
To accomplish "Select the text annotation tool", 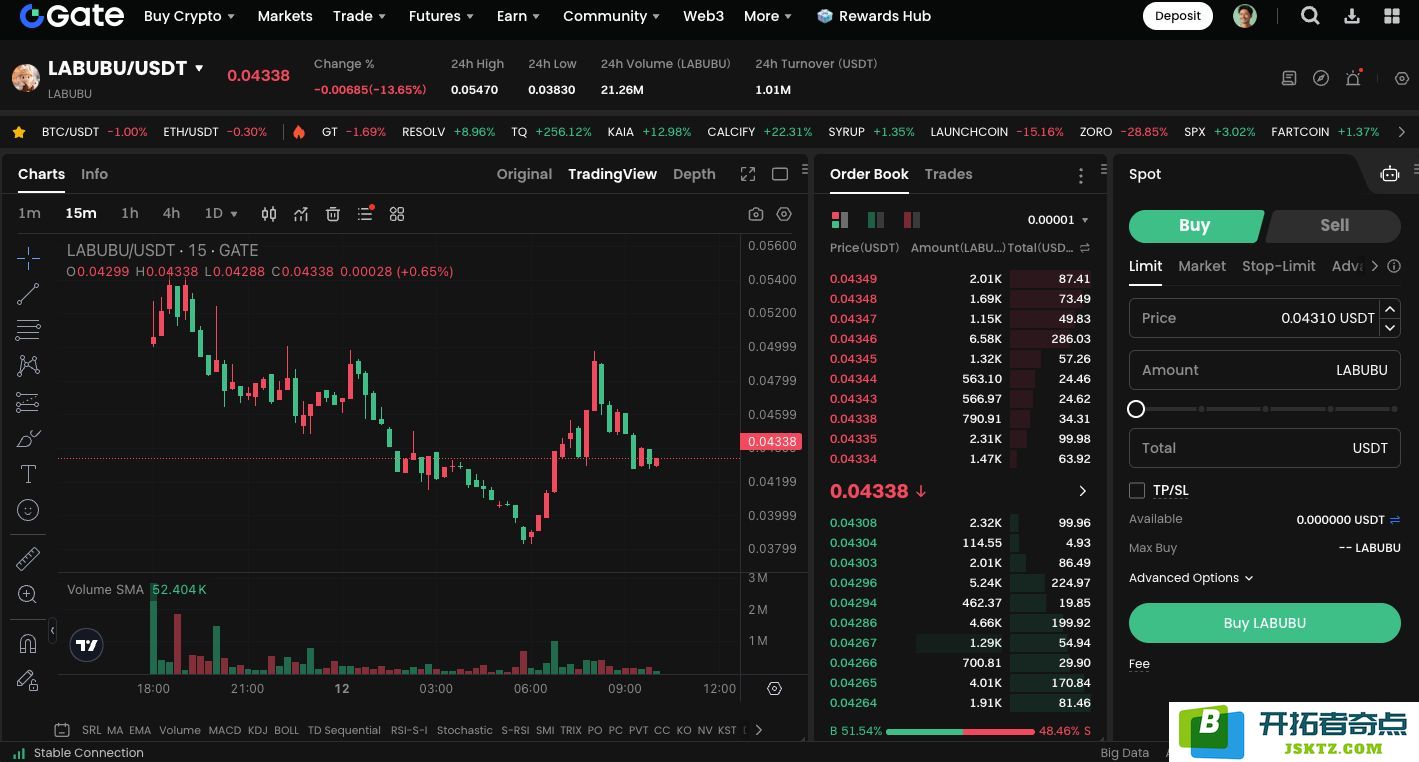I will pos(28,474).
